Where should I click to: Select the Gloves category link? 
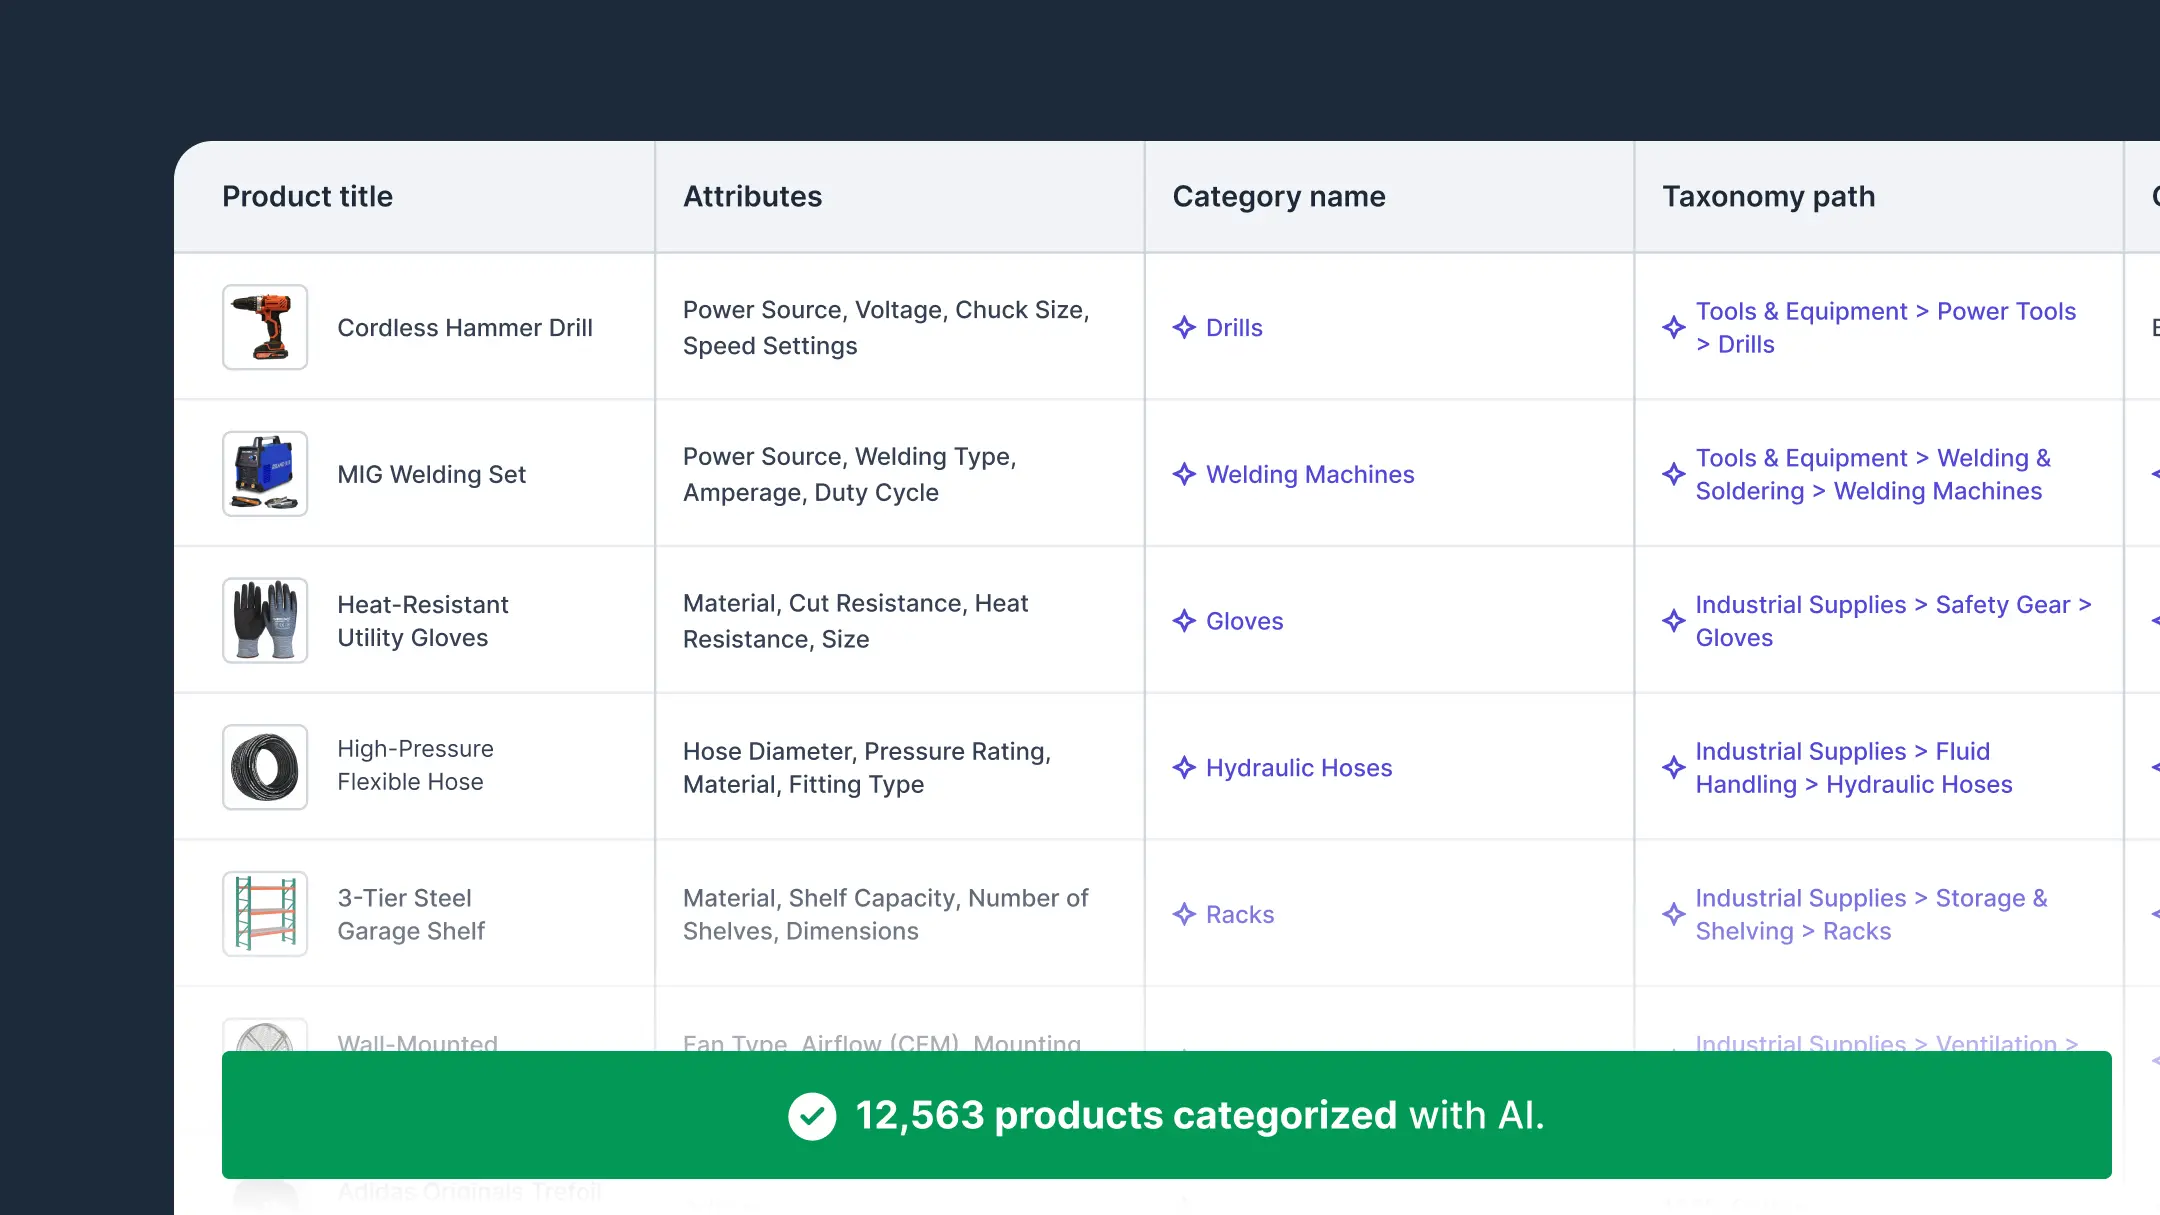click(1244, 621)
